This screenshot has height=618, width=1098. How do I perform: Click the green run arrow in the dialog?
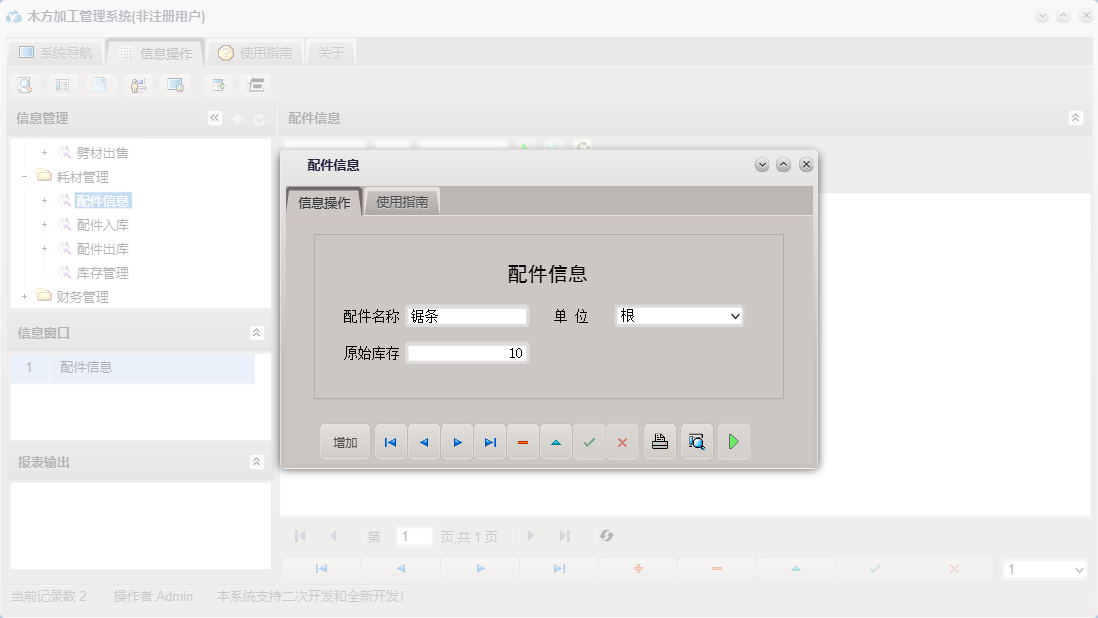(734, 441)
